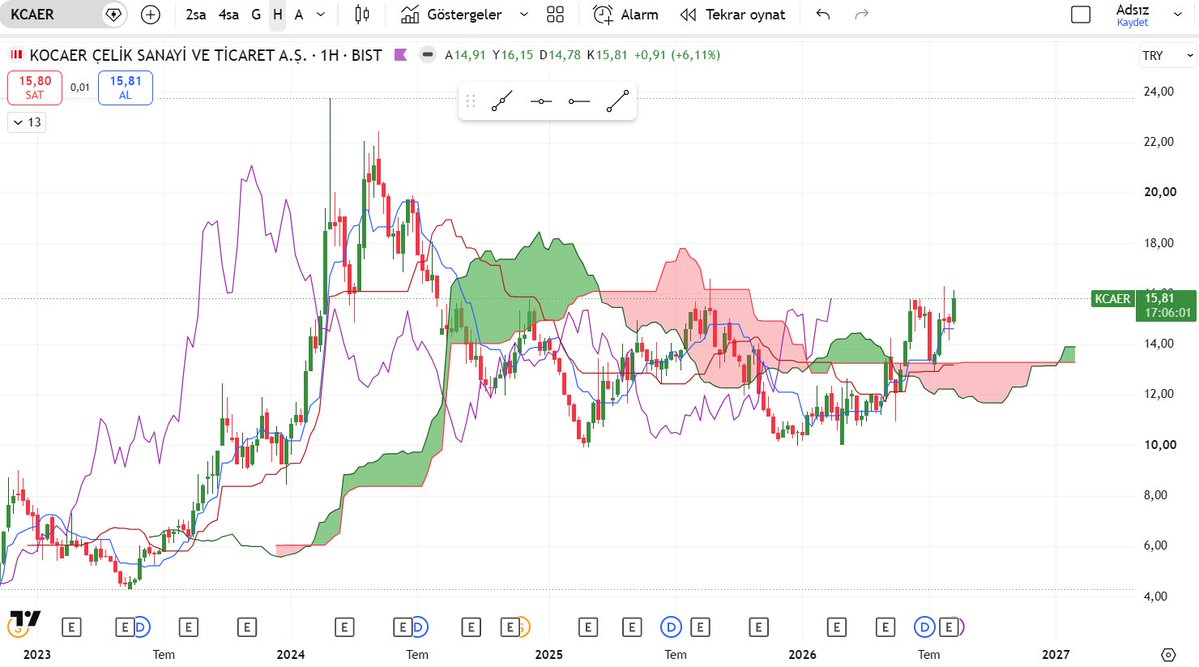Click the D dividend marker above 2026 Tem
The image size is (1199, 667).
pos(924,628)
